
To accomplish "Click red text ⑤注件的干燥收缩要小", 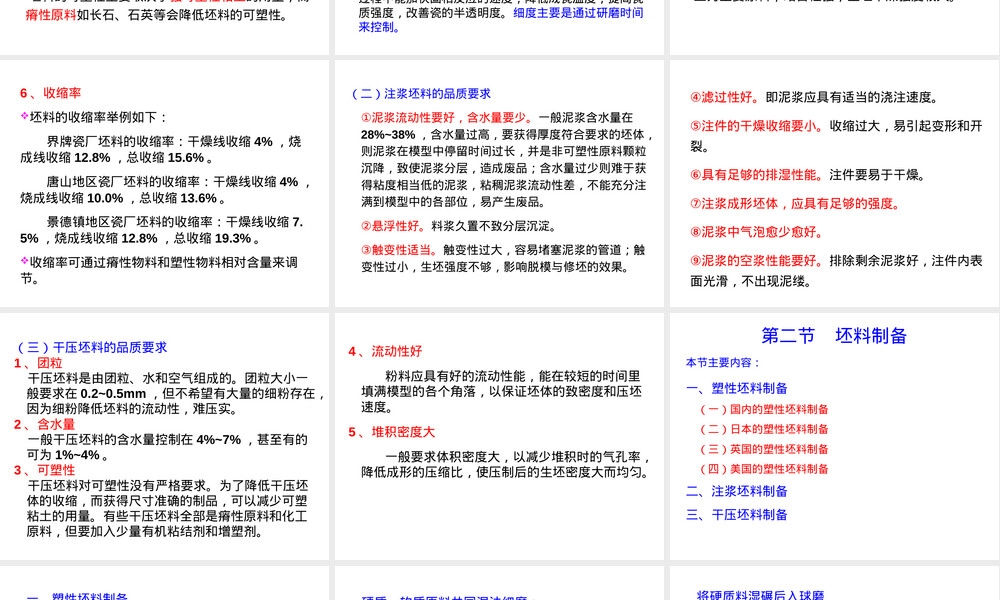I will coord(756,126).
